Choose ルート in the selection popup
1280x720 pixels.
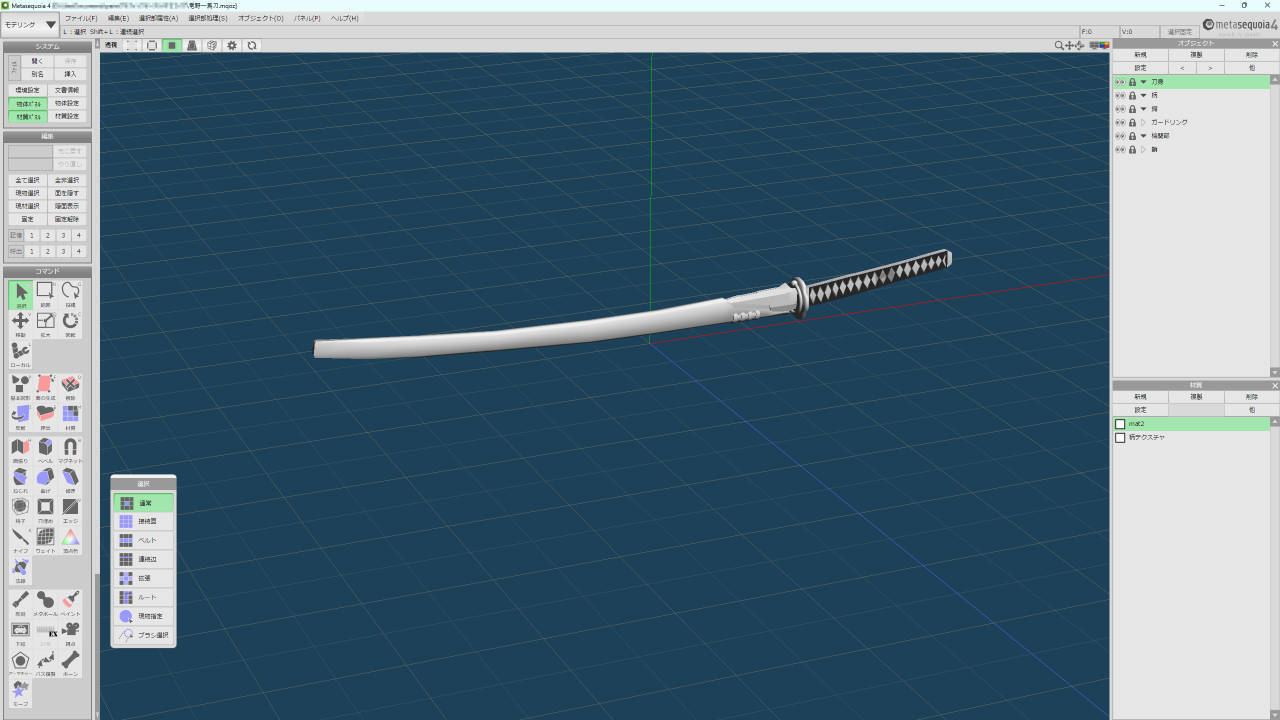click(x=143, y=597)
